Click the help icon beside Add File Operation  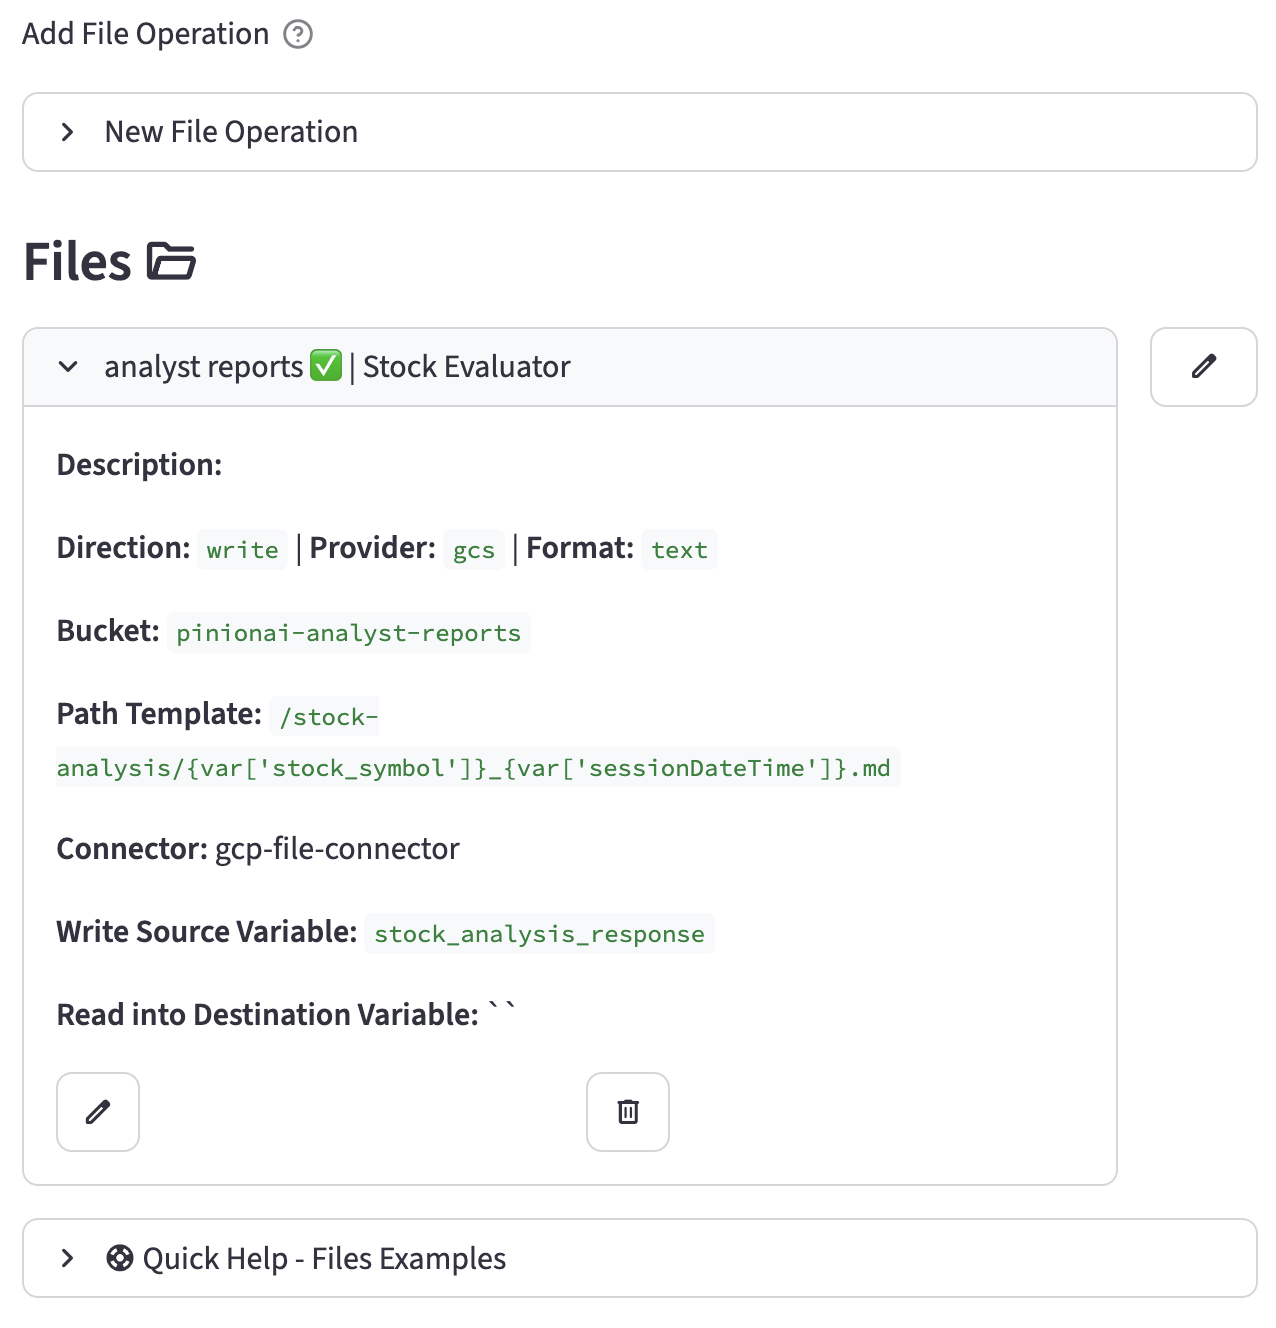pos(298,35)
